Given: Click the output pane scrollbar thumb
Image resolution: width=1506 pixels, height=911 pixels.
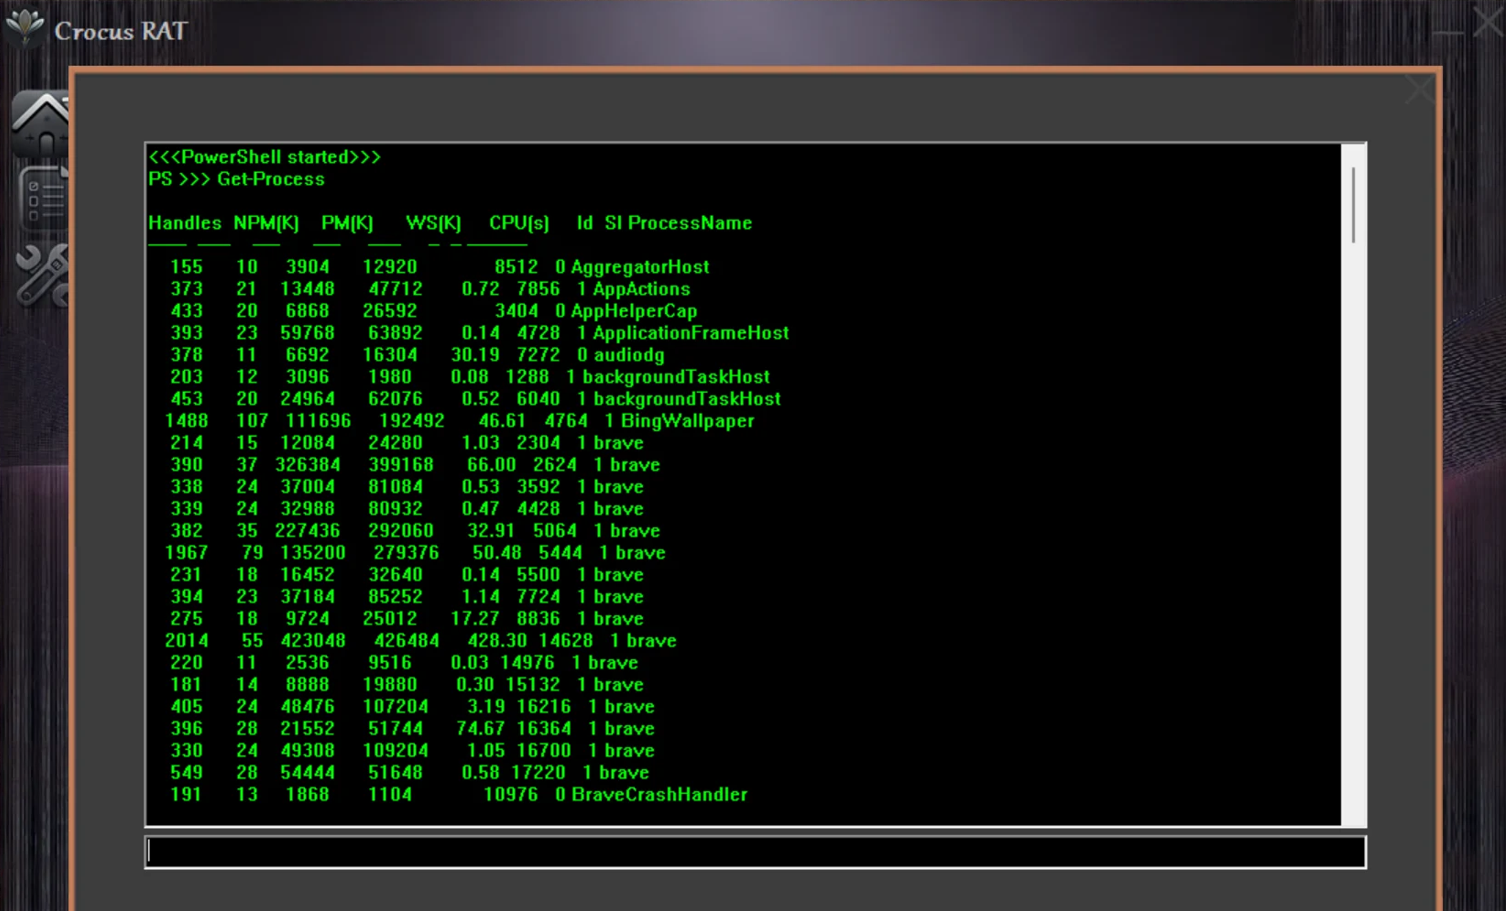Looking at the screenshot, I should click(1353, 205).
